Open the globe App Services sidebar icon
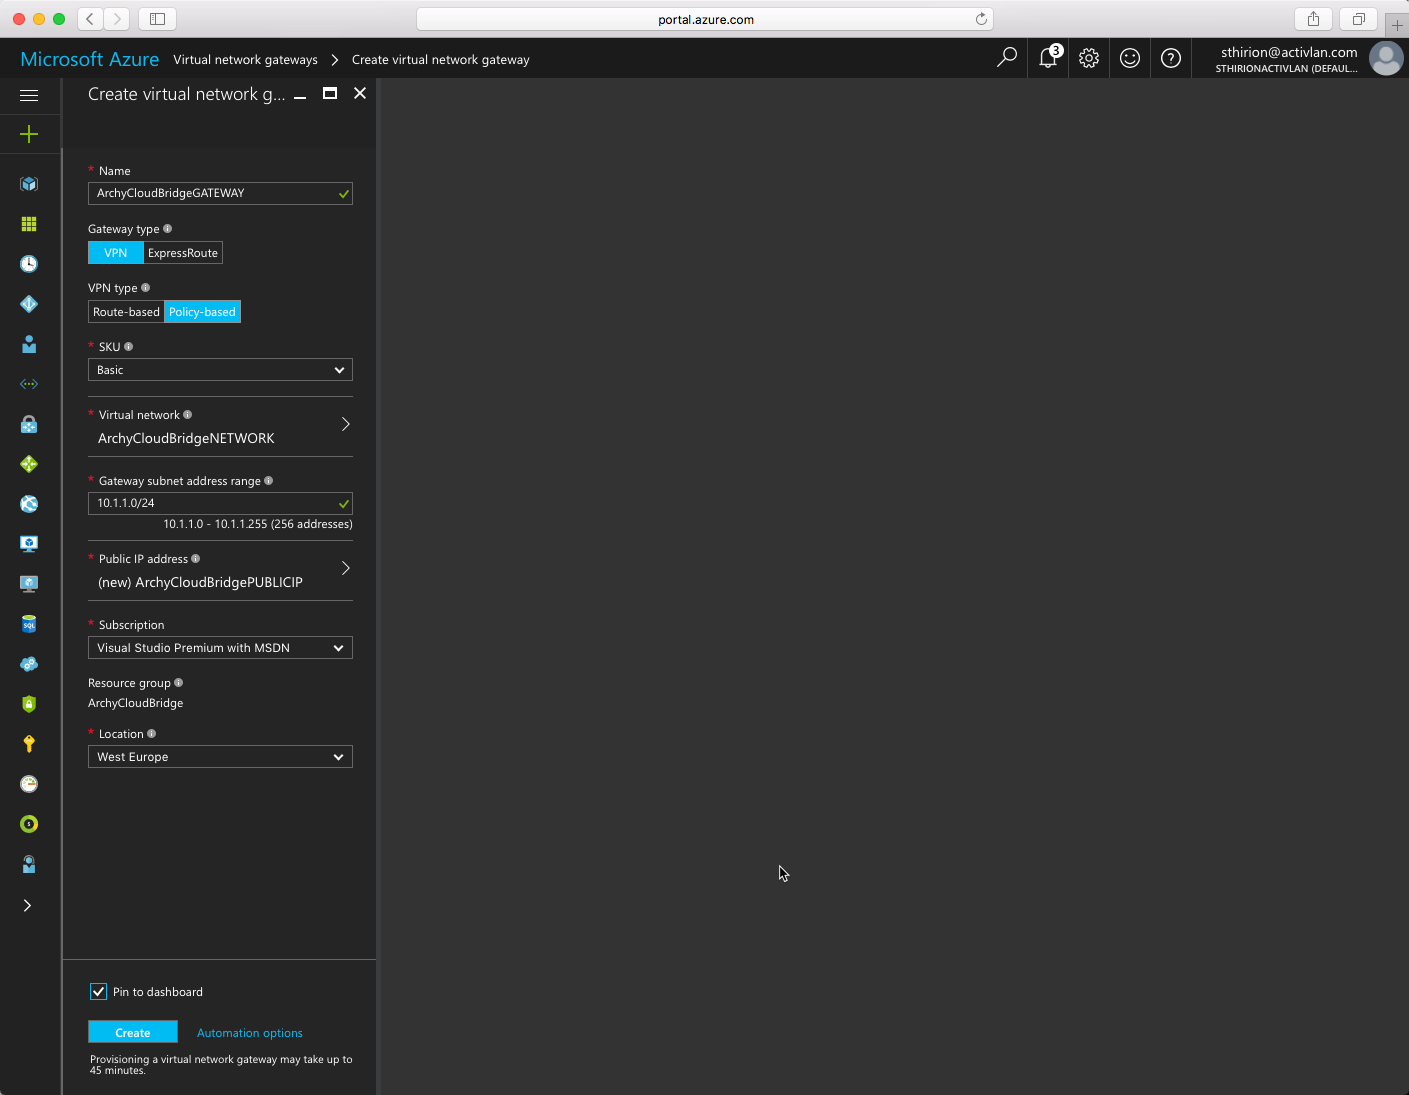The height and width of the screenshot is (1095, 1409). [29, 504]
